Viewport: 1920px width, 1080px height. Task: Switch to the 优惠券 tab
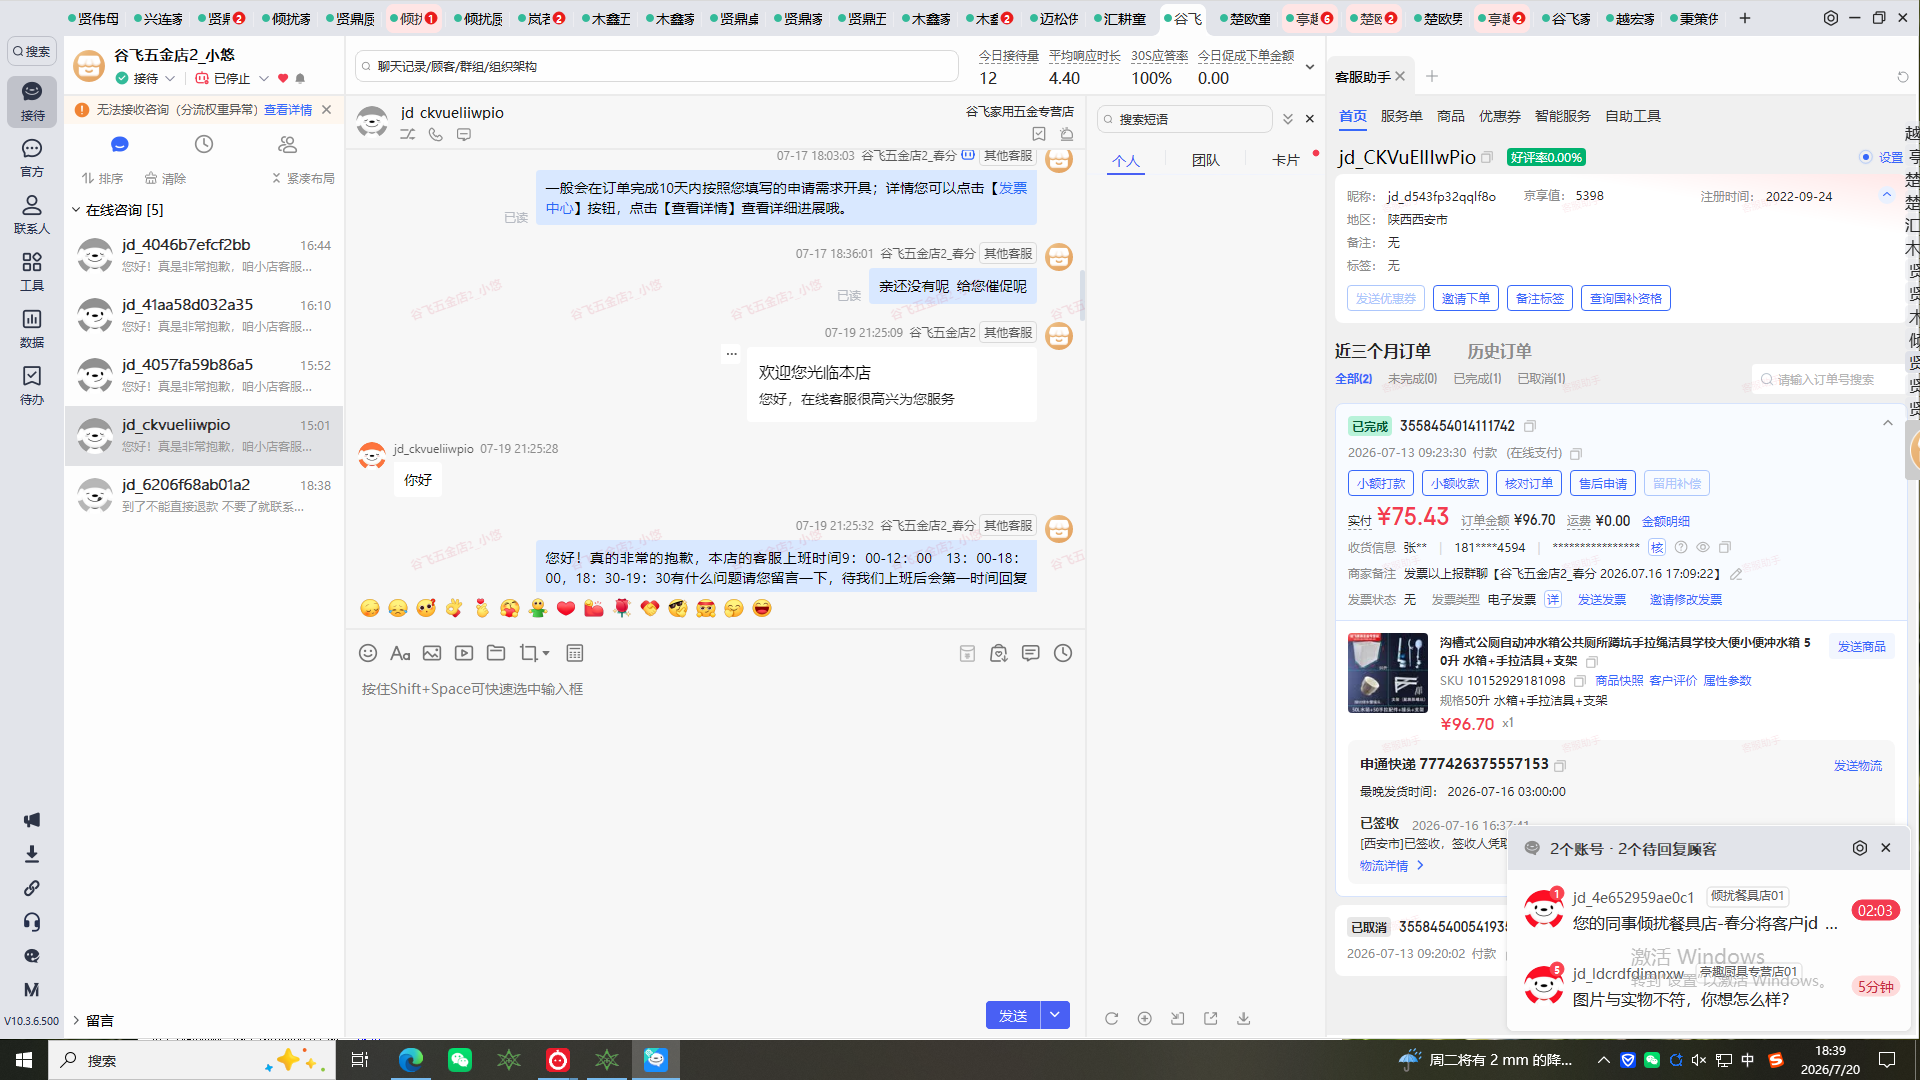pyautogui.click(x=1500, y=117)
